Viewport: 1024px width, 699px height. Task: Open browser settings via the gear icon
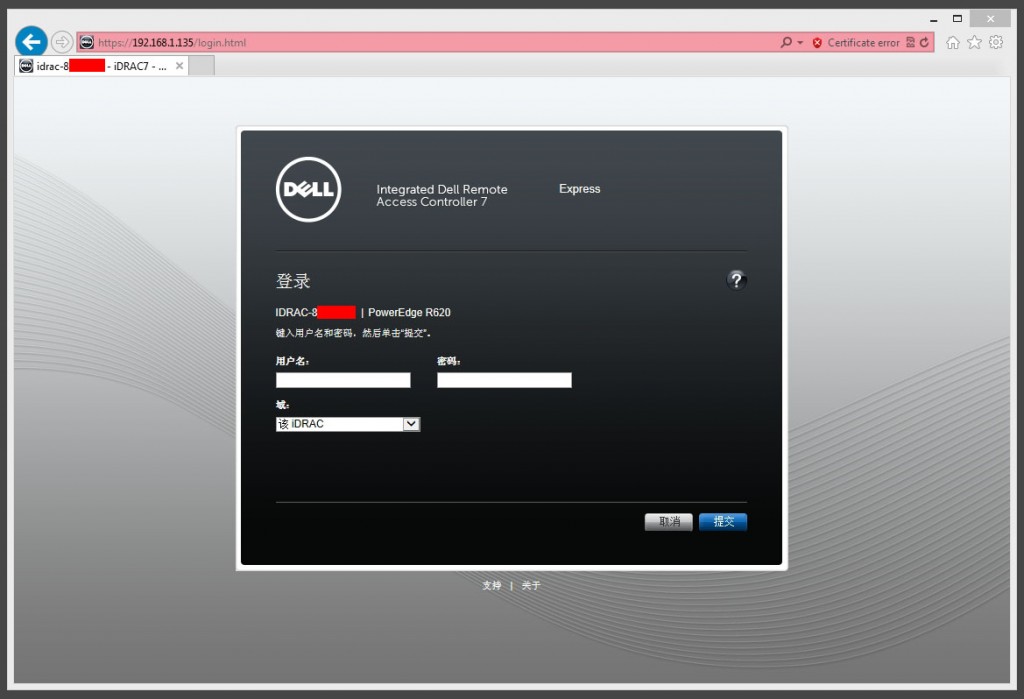point(995,42)
